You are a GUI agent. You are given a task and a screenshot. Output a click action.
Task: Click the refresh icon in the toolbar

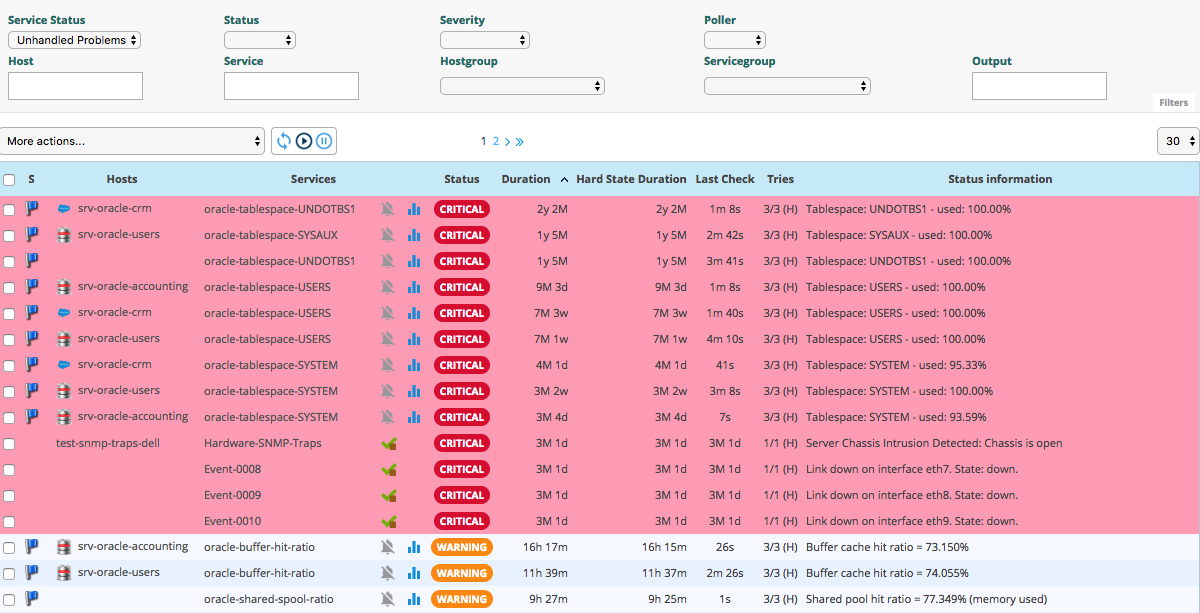point(284,141)
